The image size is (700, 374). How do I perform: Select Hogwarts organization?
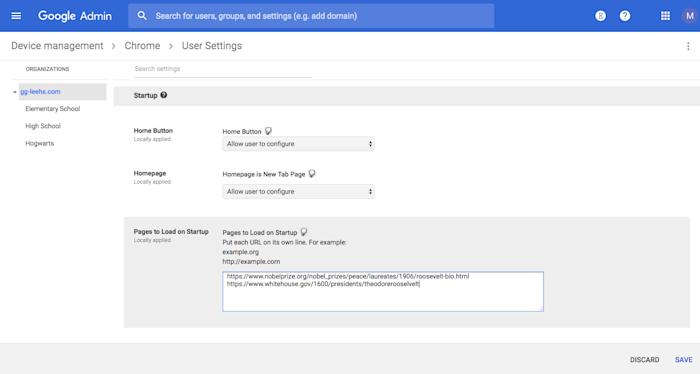pos(40,143)
